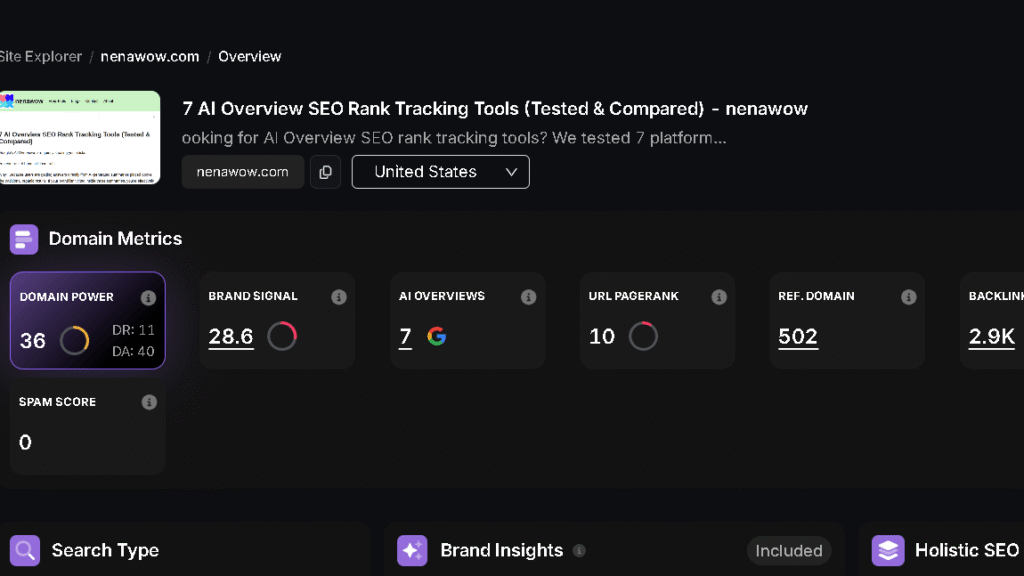Copy the domain with the copy icon
The image size is (1024, 576).
point(325,172)
